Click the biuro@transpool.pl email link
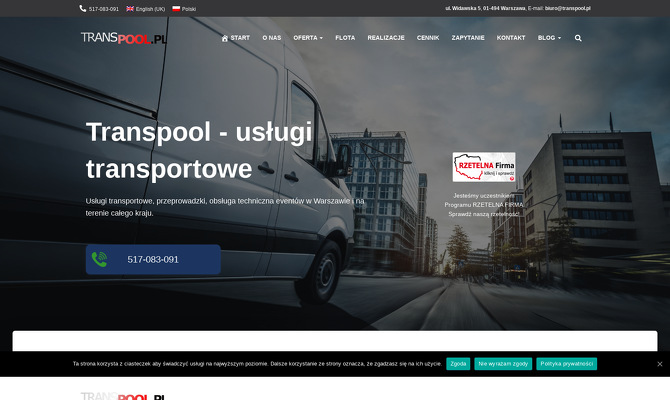 [x=567, y=8]
